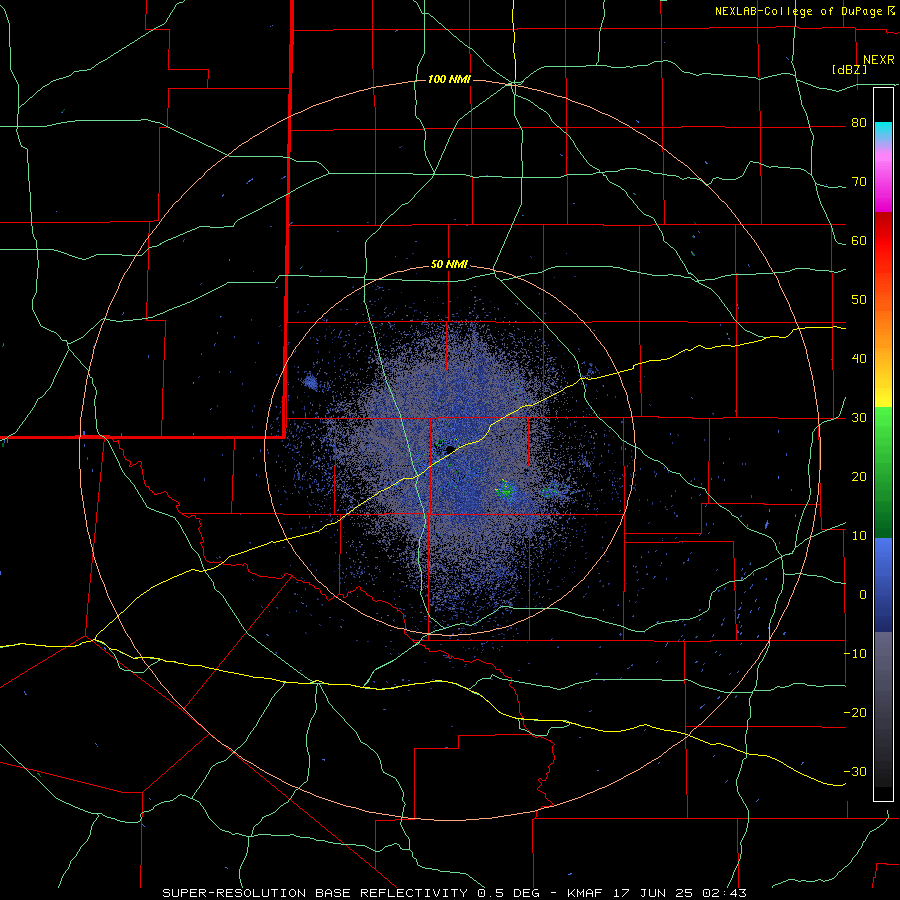
Task: Click the 60 dBZ scale value
Action: (x=859, y=240)
